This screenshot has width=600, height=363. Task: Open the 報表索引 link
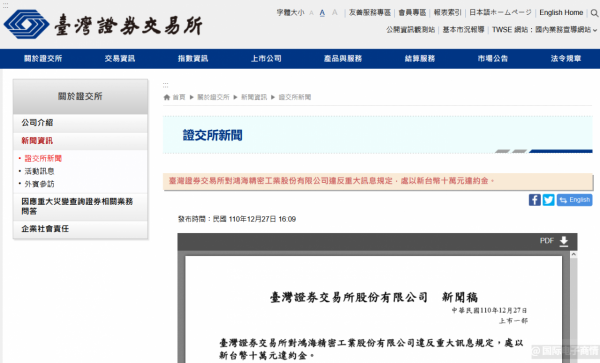pos(447,13)
